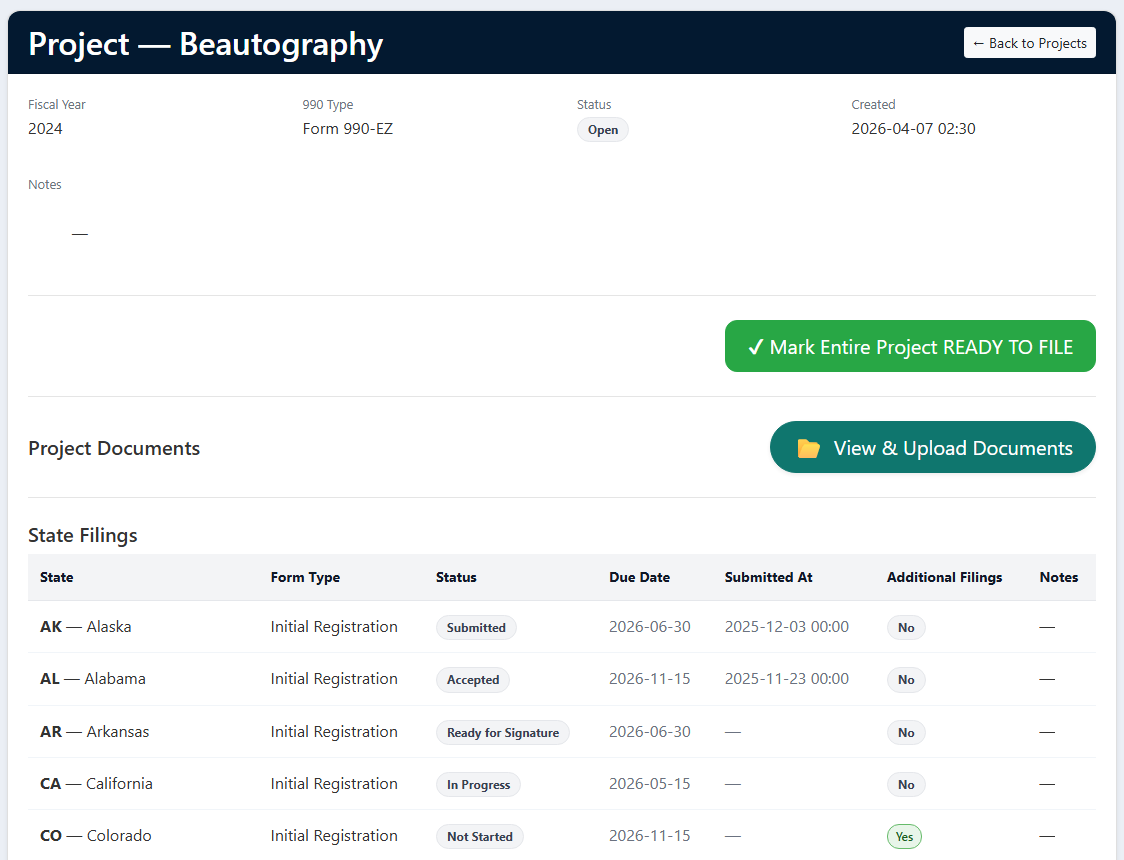The height and width of the screenshot is (860, 1124).
Task: Select the Form Type column header
Action: (x=305, y=577)
